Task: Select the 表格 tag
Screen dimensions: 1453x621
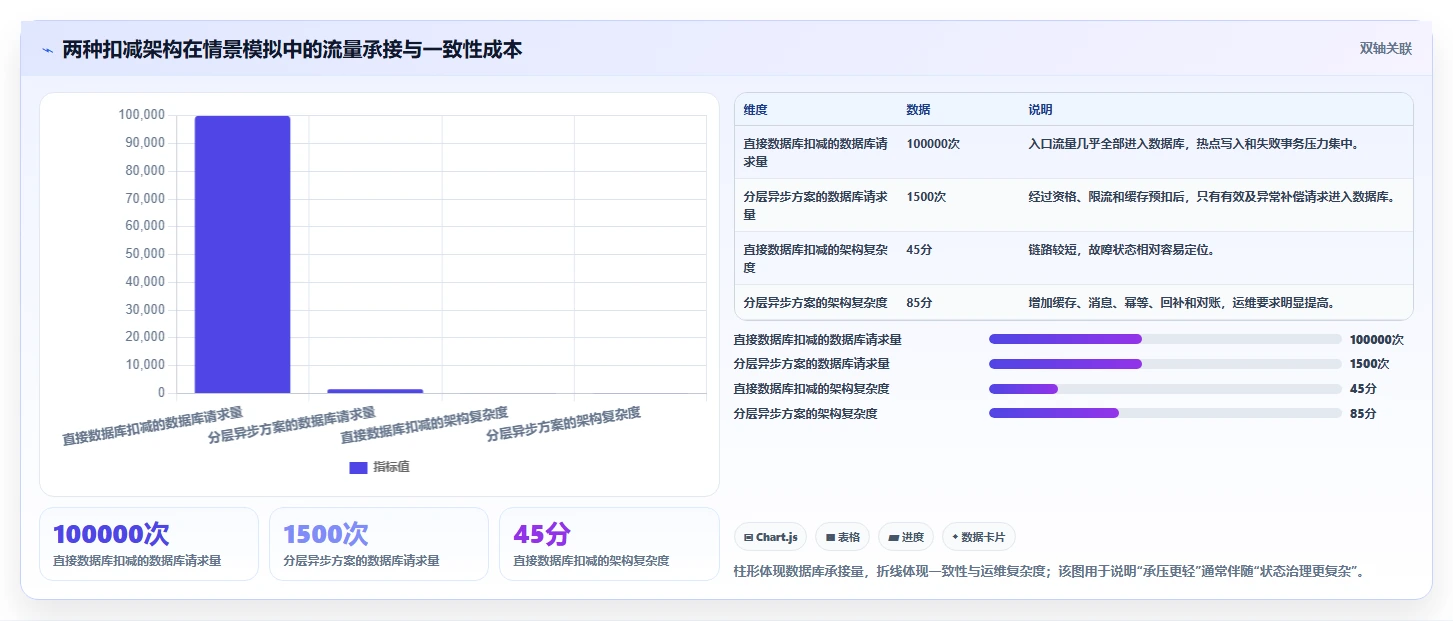Action: pos(843,537)
